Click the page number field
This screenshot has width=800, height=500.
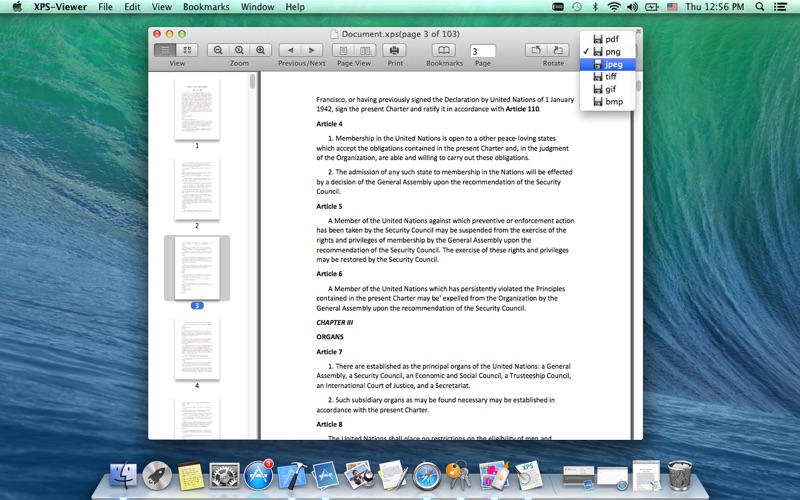[483, 51]
